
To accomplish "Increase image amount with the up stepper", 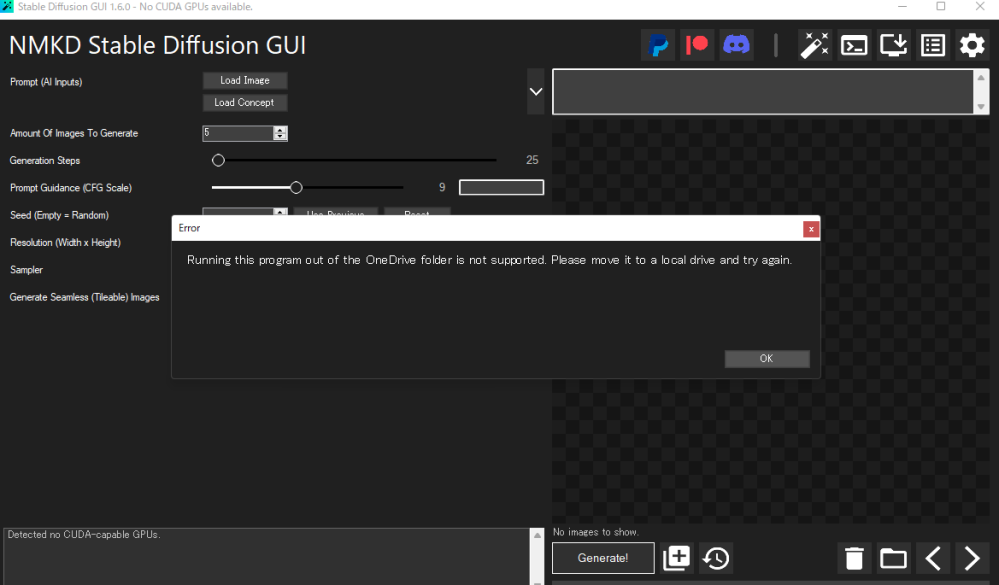I will click(280, 129).
